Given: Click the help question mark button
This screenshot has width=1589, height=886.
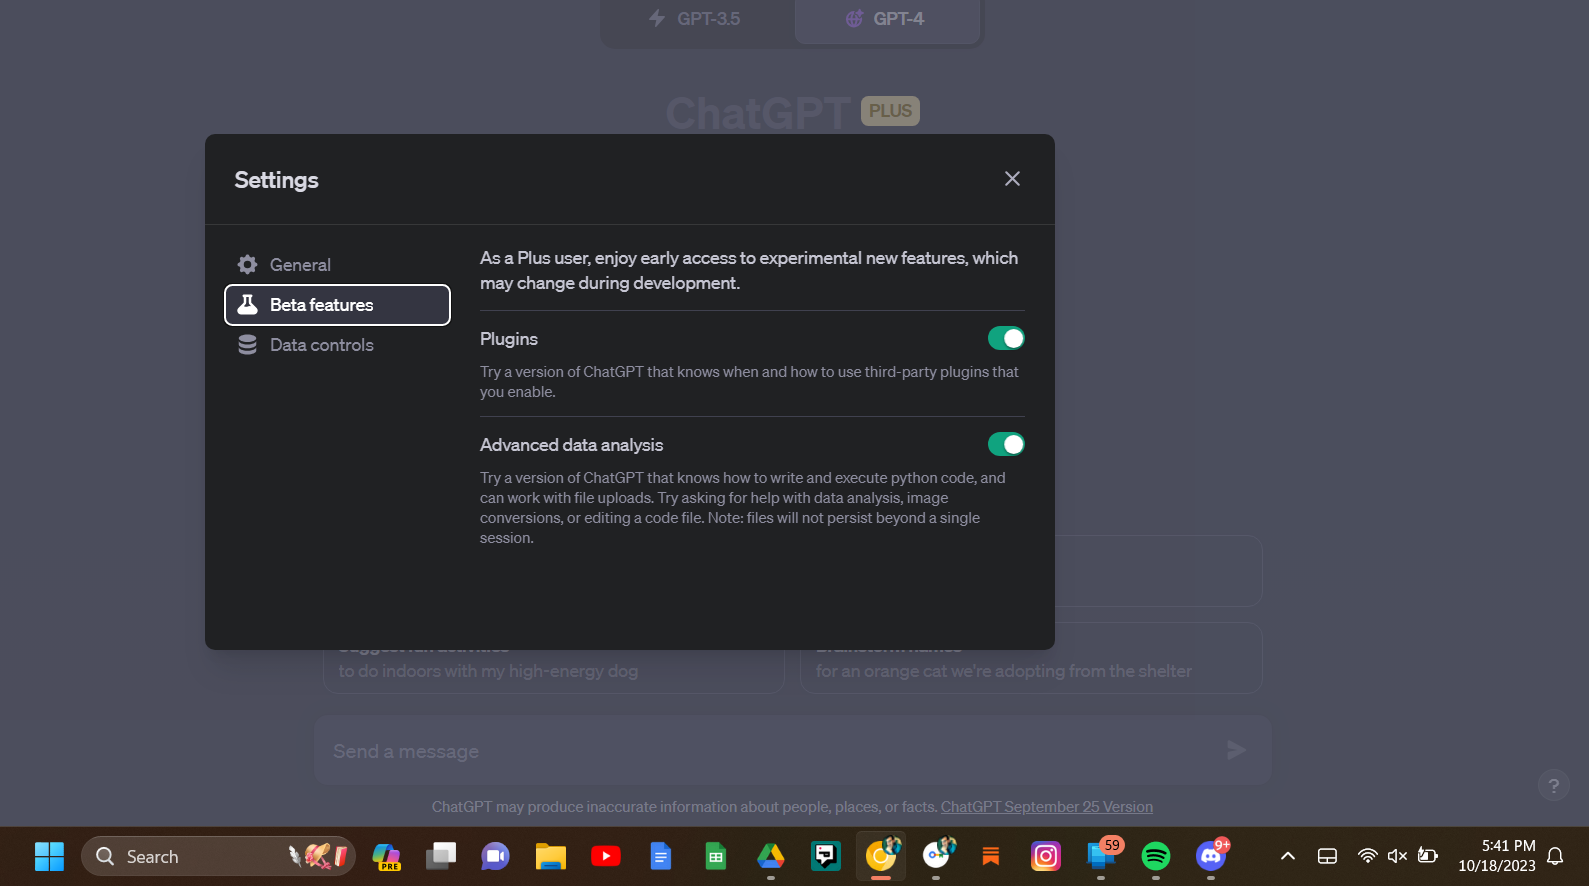Looking at the screenshot, I should pyautogui.click(x=1553, y=786).
